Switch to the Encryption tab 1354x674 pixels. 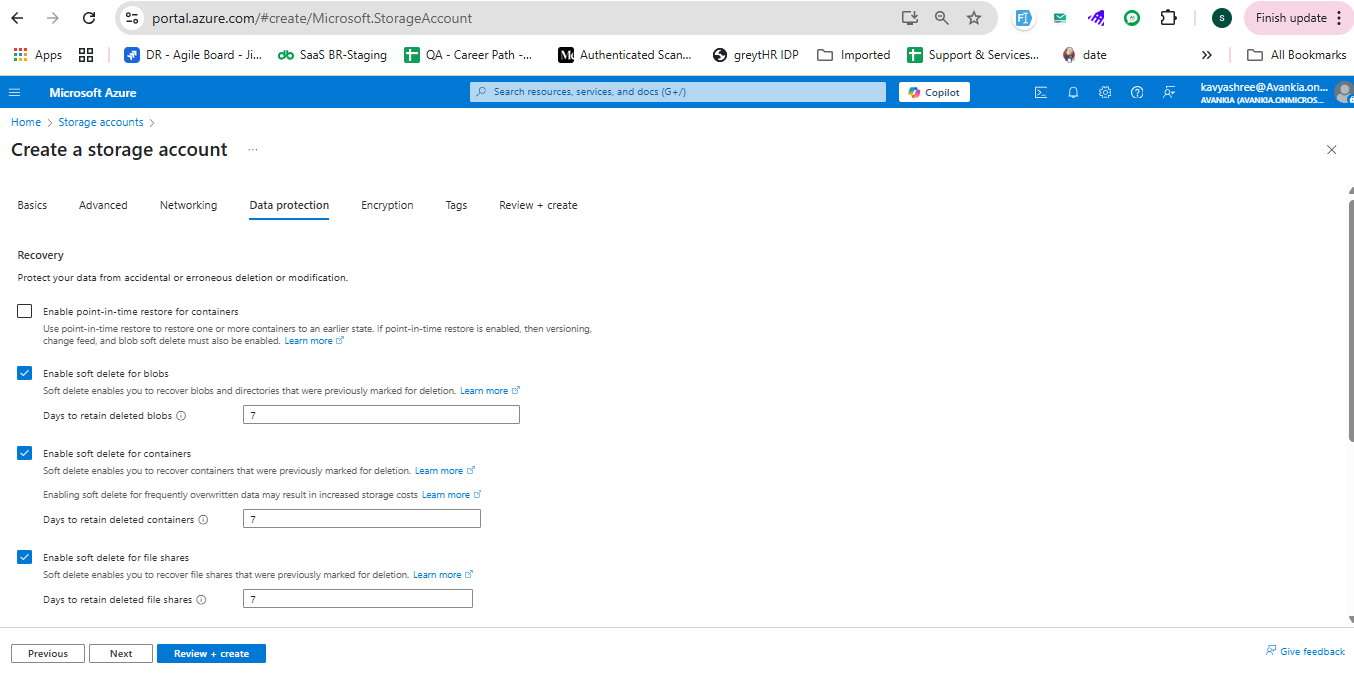tap(387, 205)
